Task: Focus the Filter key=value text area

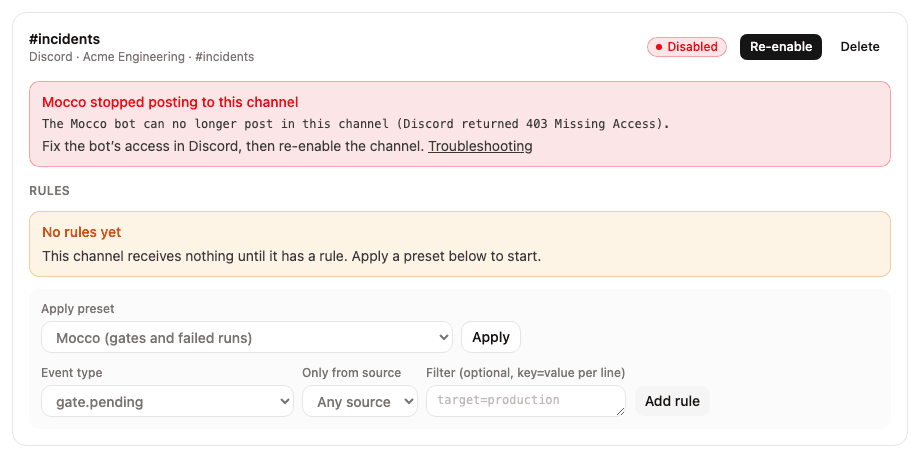Action: (526, 401)
